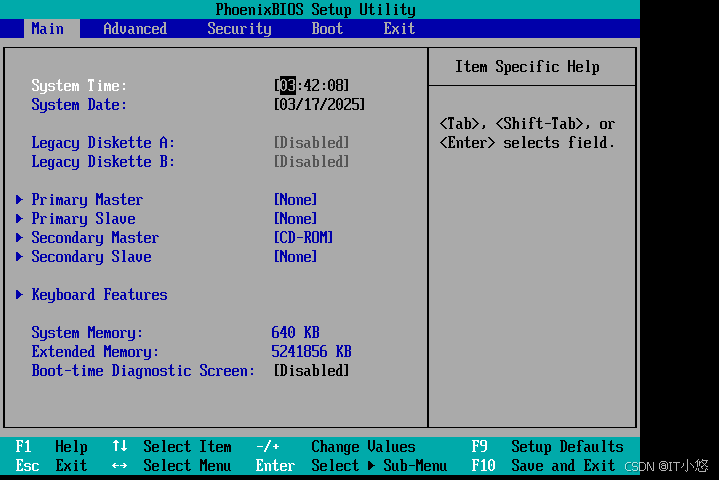Click the Sub-Menu triangle icon in footer

371,466
